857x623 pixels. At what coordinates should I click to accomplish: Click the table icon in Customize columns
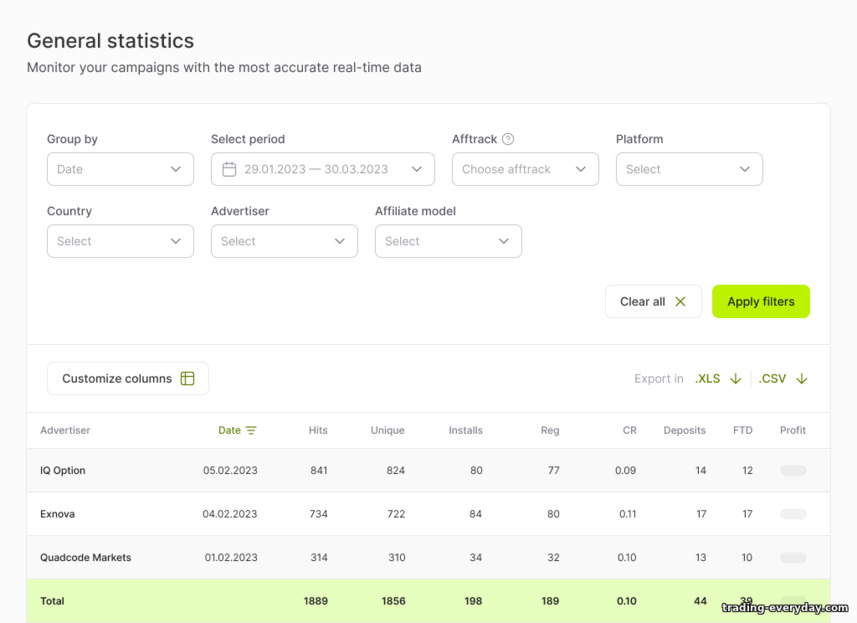click(187, 378)
